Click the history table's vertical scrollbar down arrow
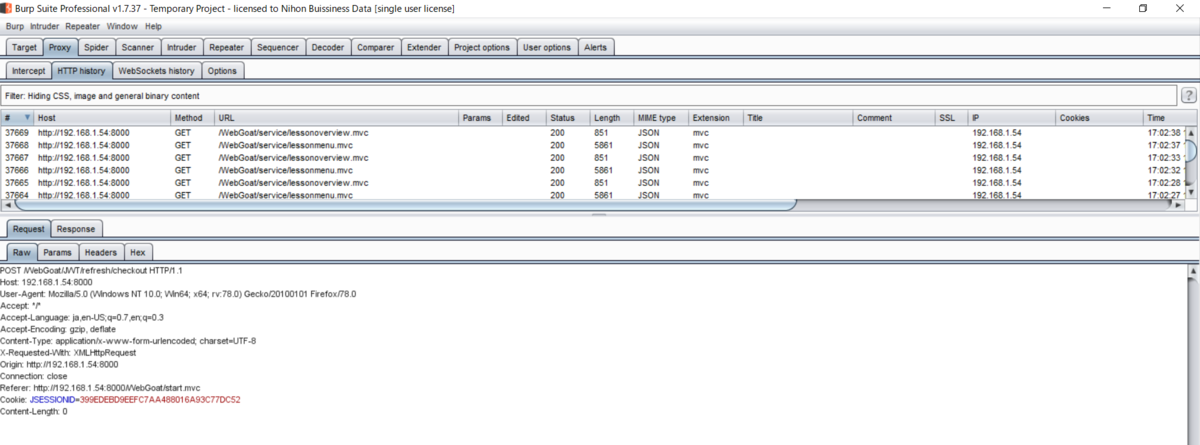The width and height of the screenshot is (1200, 445). (1190, 192)
